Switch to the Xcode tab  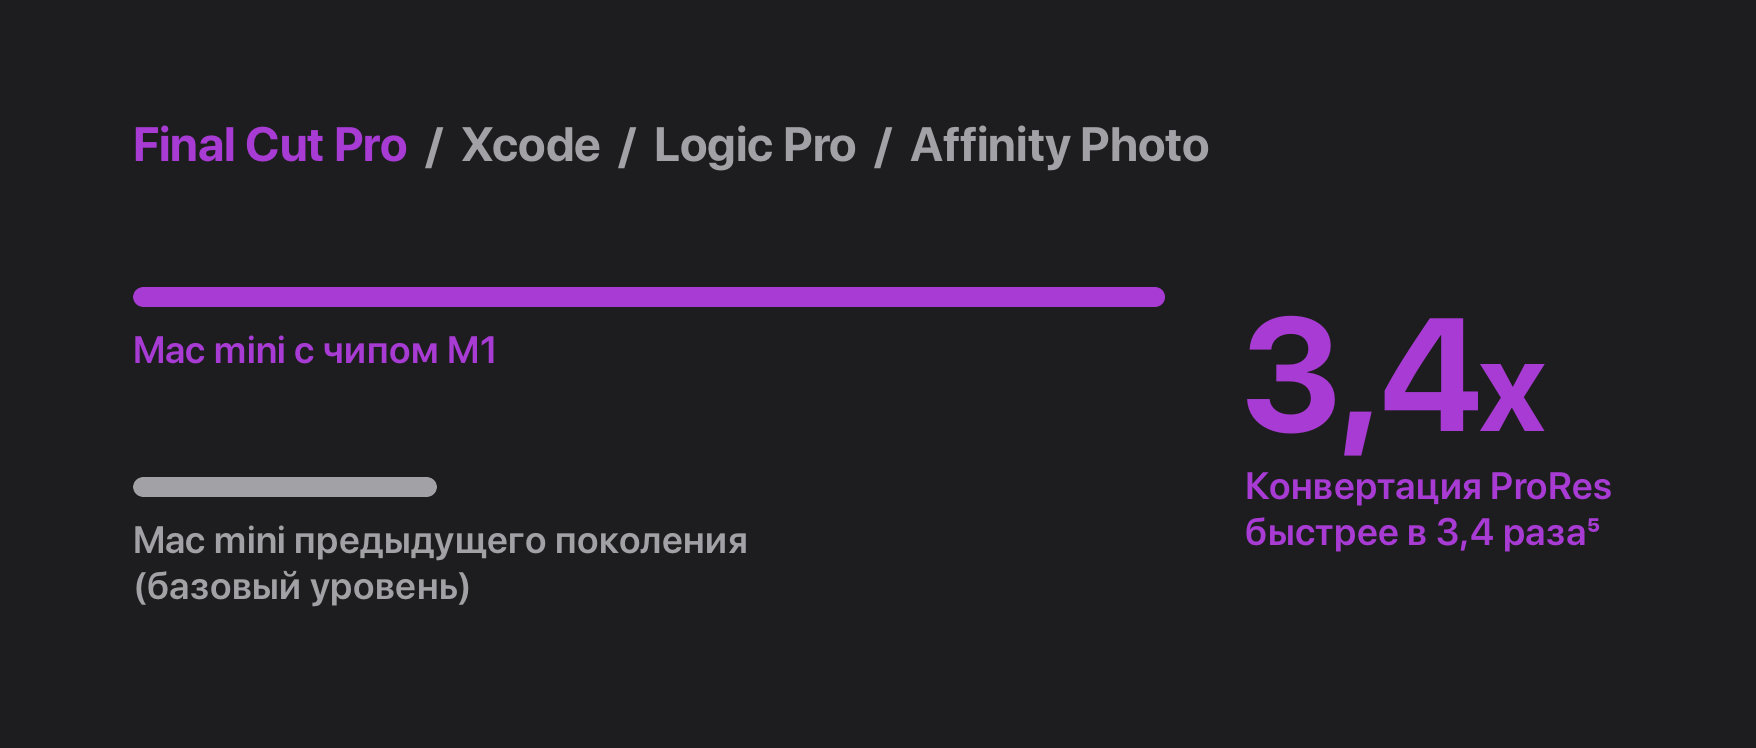[x=530, y=146]
